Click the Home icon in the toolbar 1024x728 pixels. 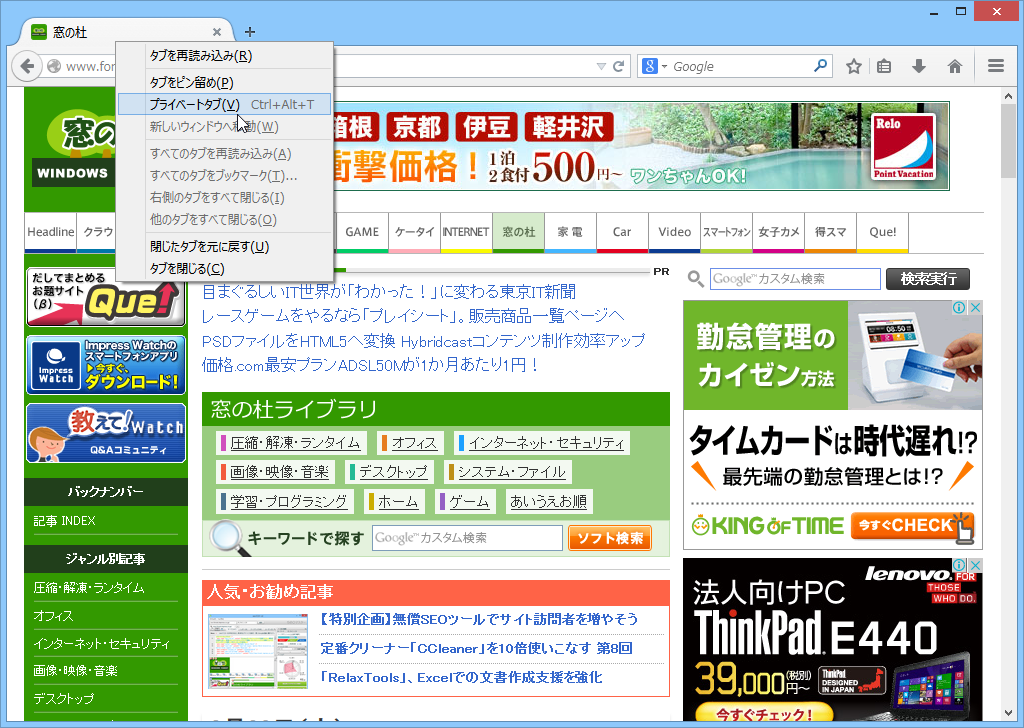[x=955, y=66]
